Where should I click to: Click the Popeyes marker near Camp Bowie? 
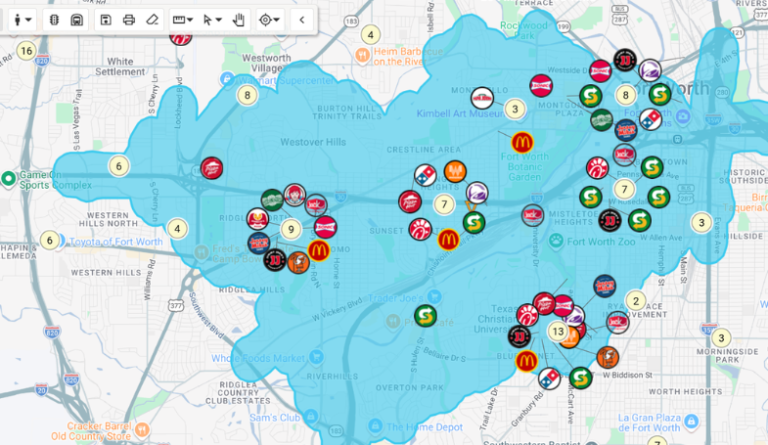click(x=298, y=262)
